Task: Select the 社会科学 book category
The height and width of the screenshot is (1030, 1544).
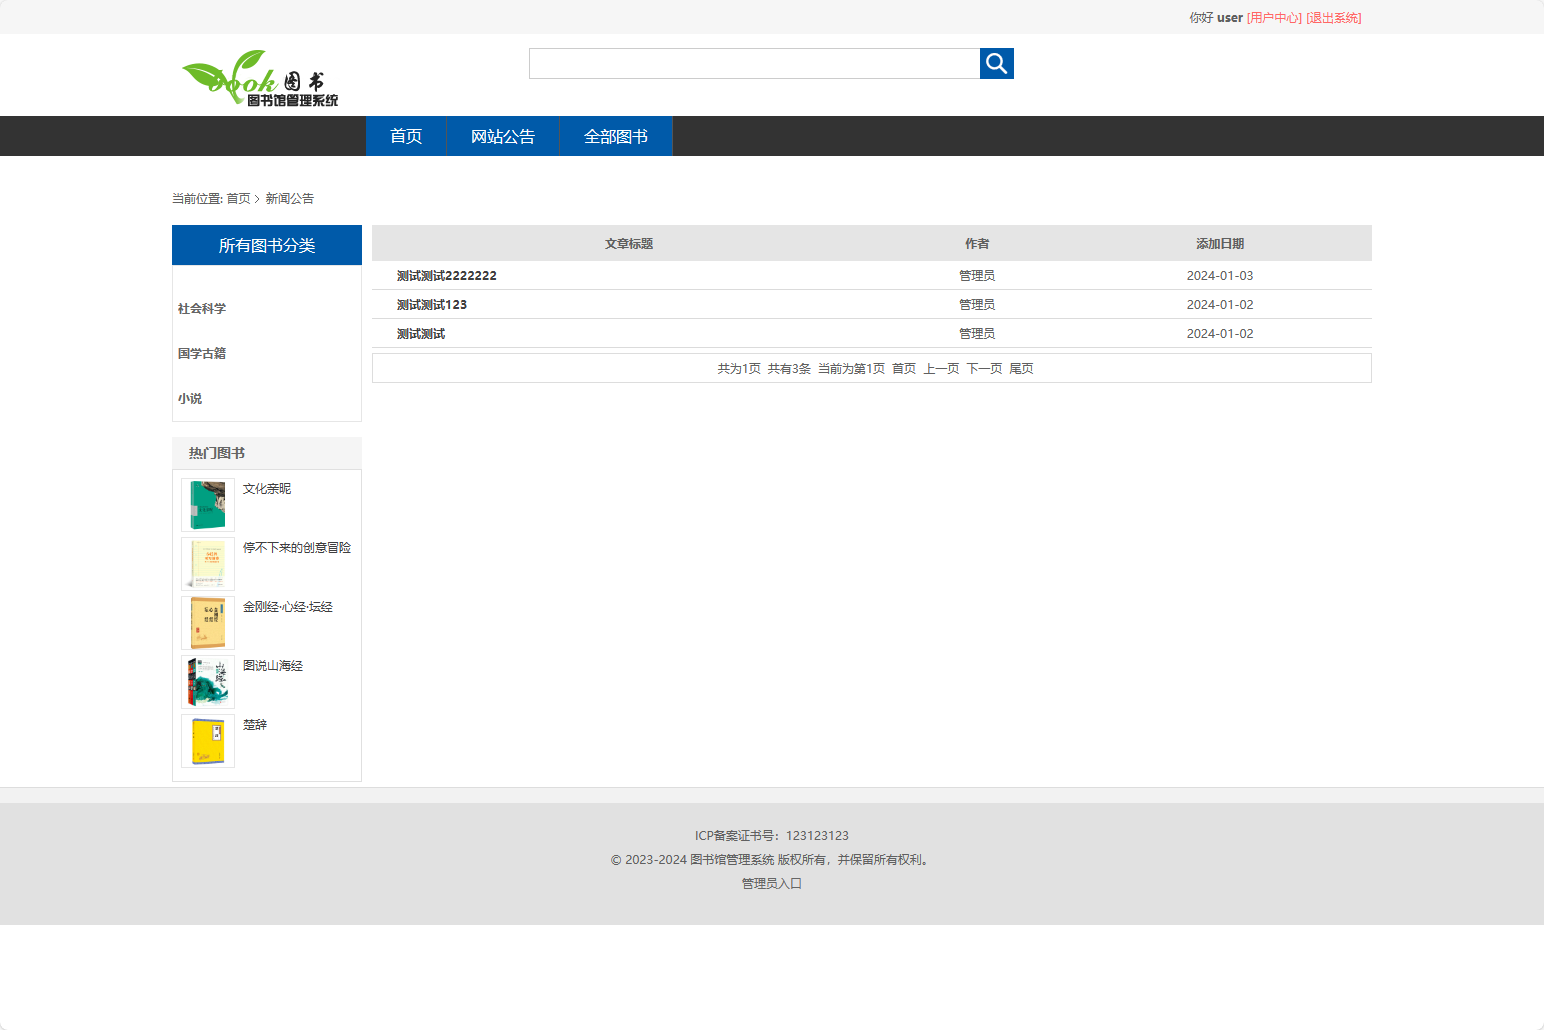Action: coord(202,309)
